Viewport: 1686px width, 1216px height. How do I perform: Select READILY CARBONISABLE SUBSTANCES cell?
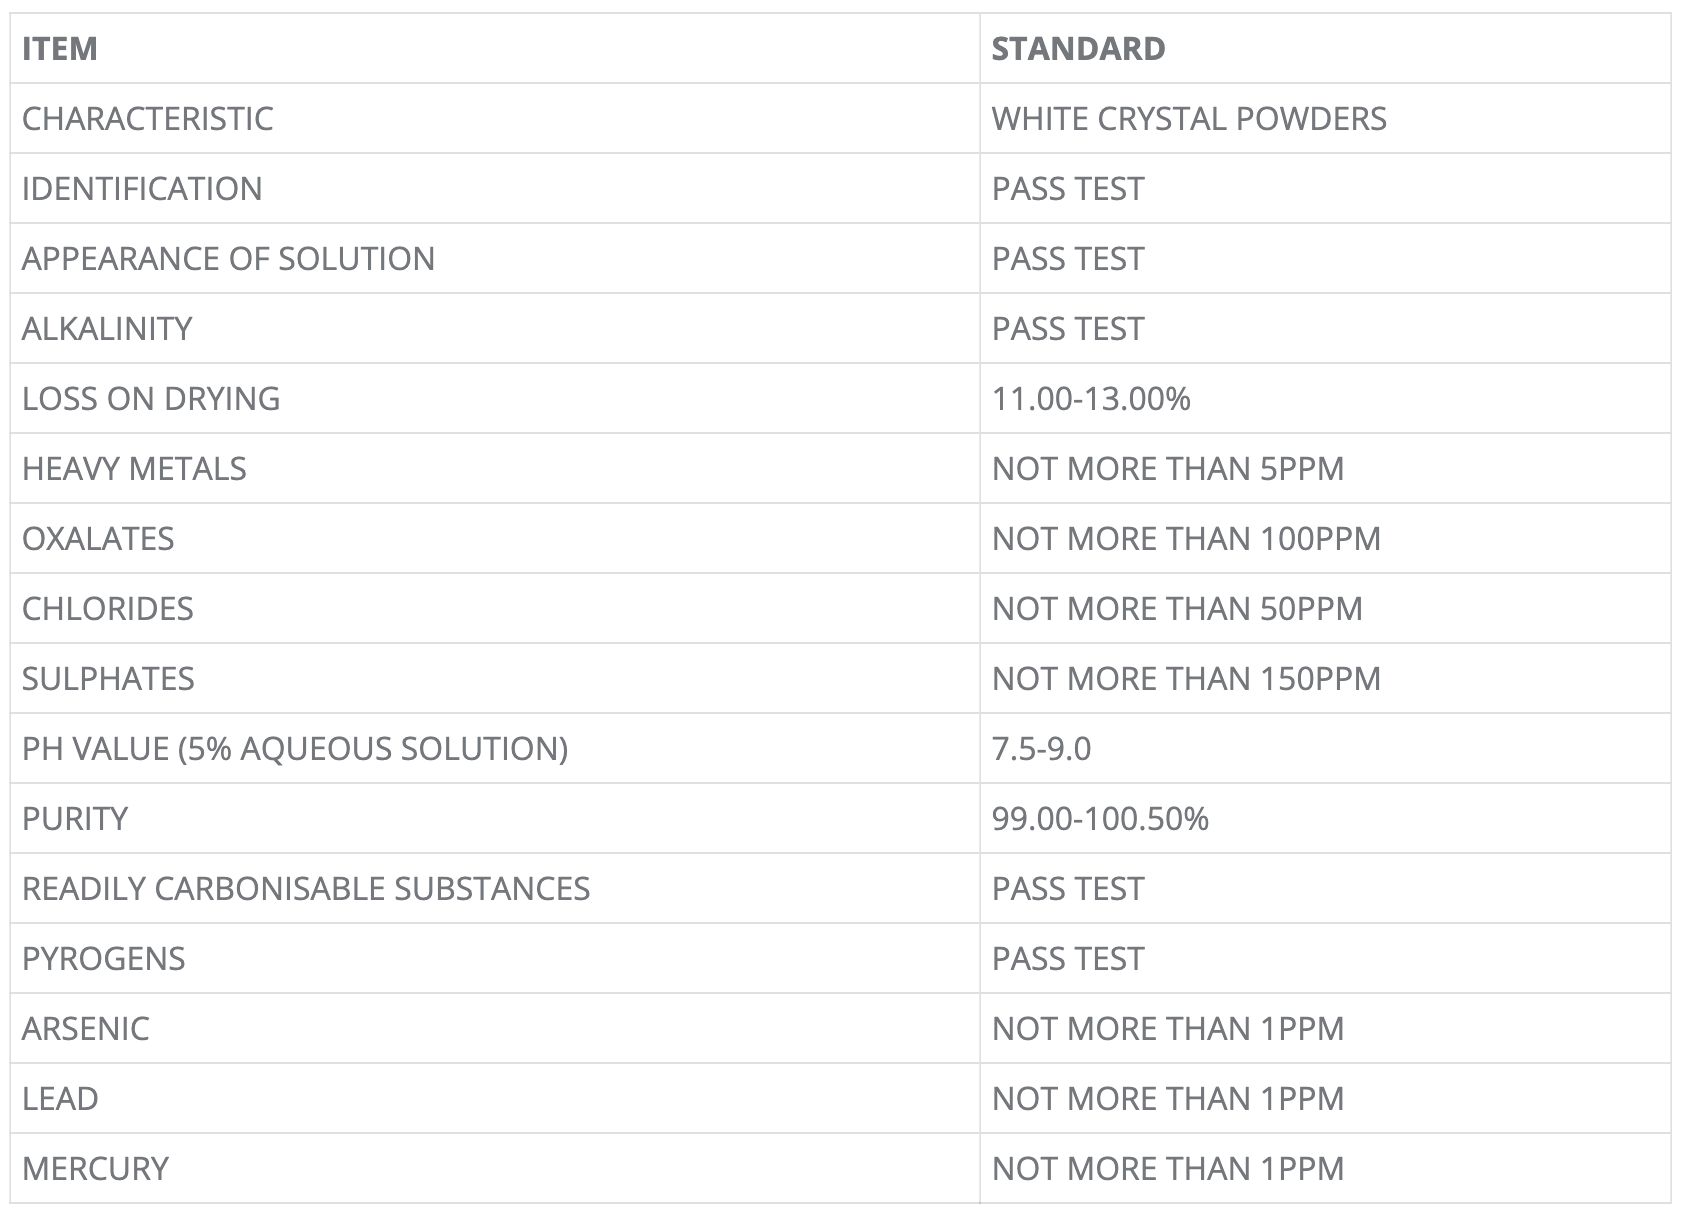(x=306, y=889)
